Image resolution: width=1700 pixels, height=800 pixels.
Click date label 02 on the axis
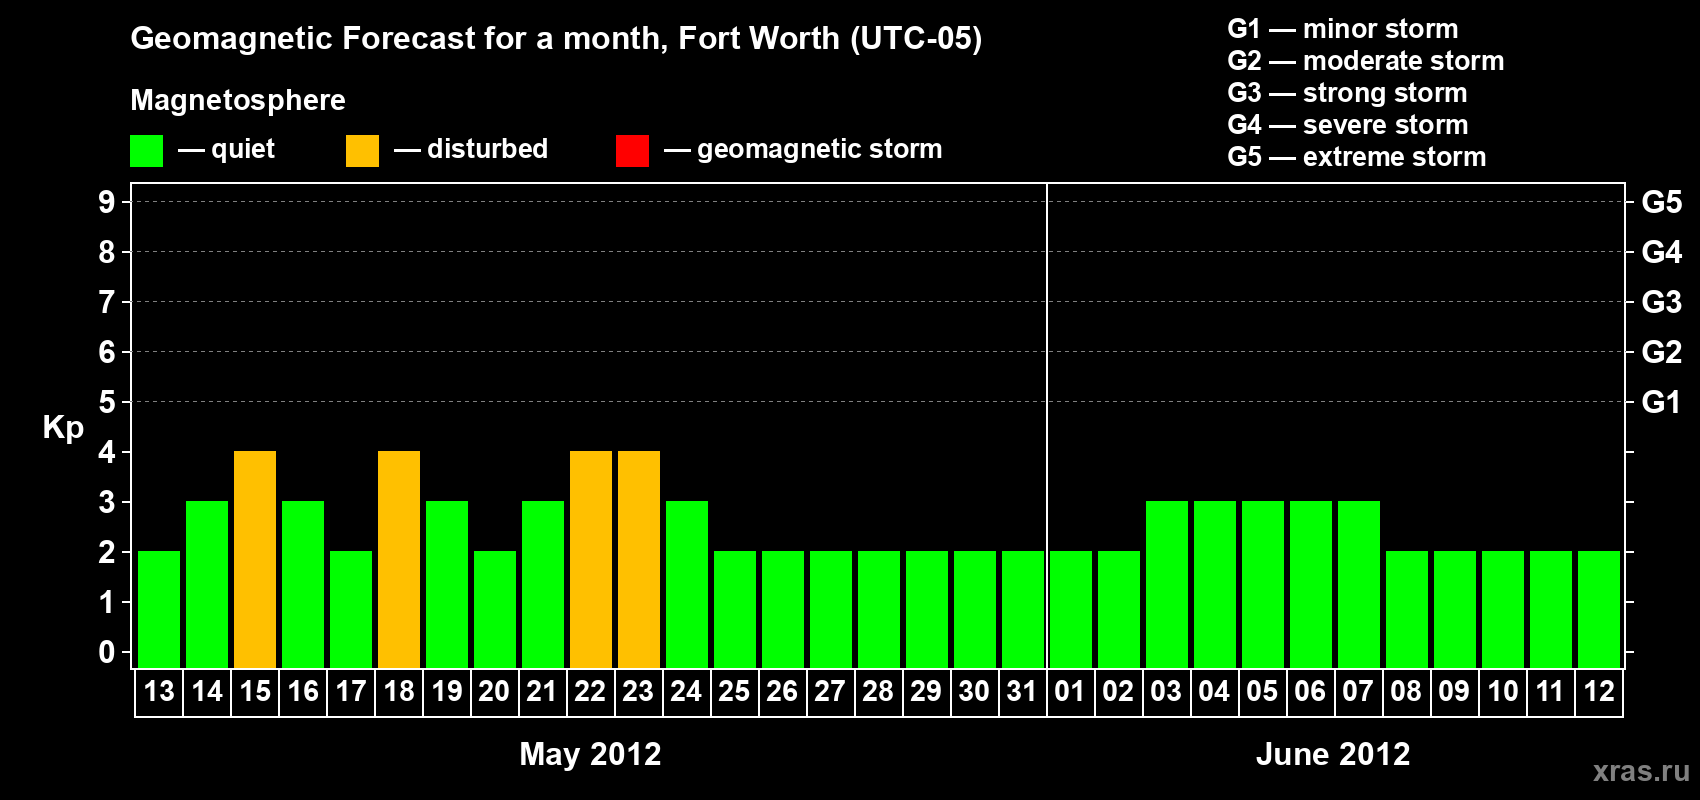(x=1119, y=692)
